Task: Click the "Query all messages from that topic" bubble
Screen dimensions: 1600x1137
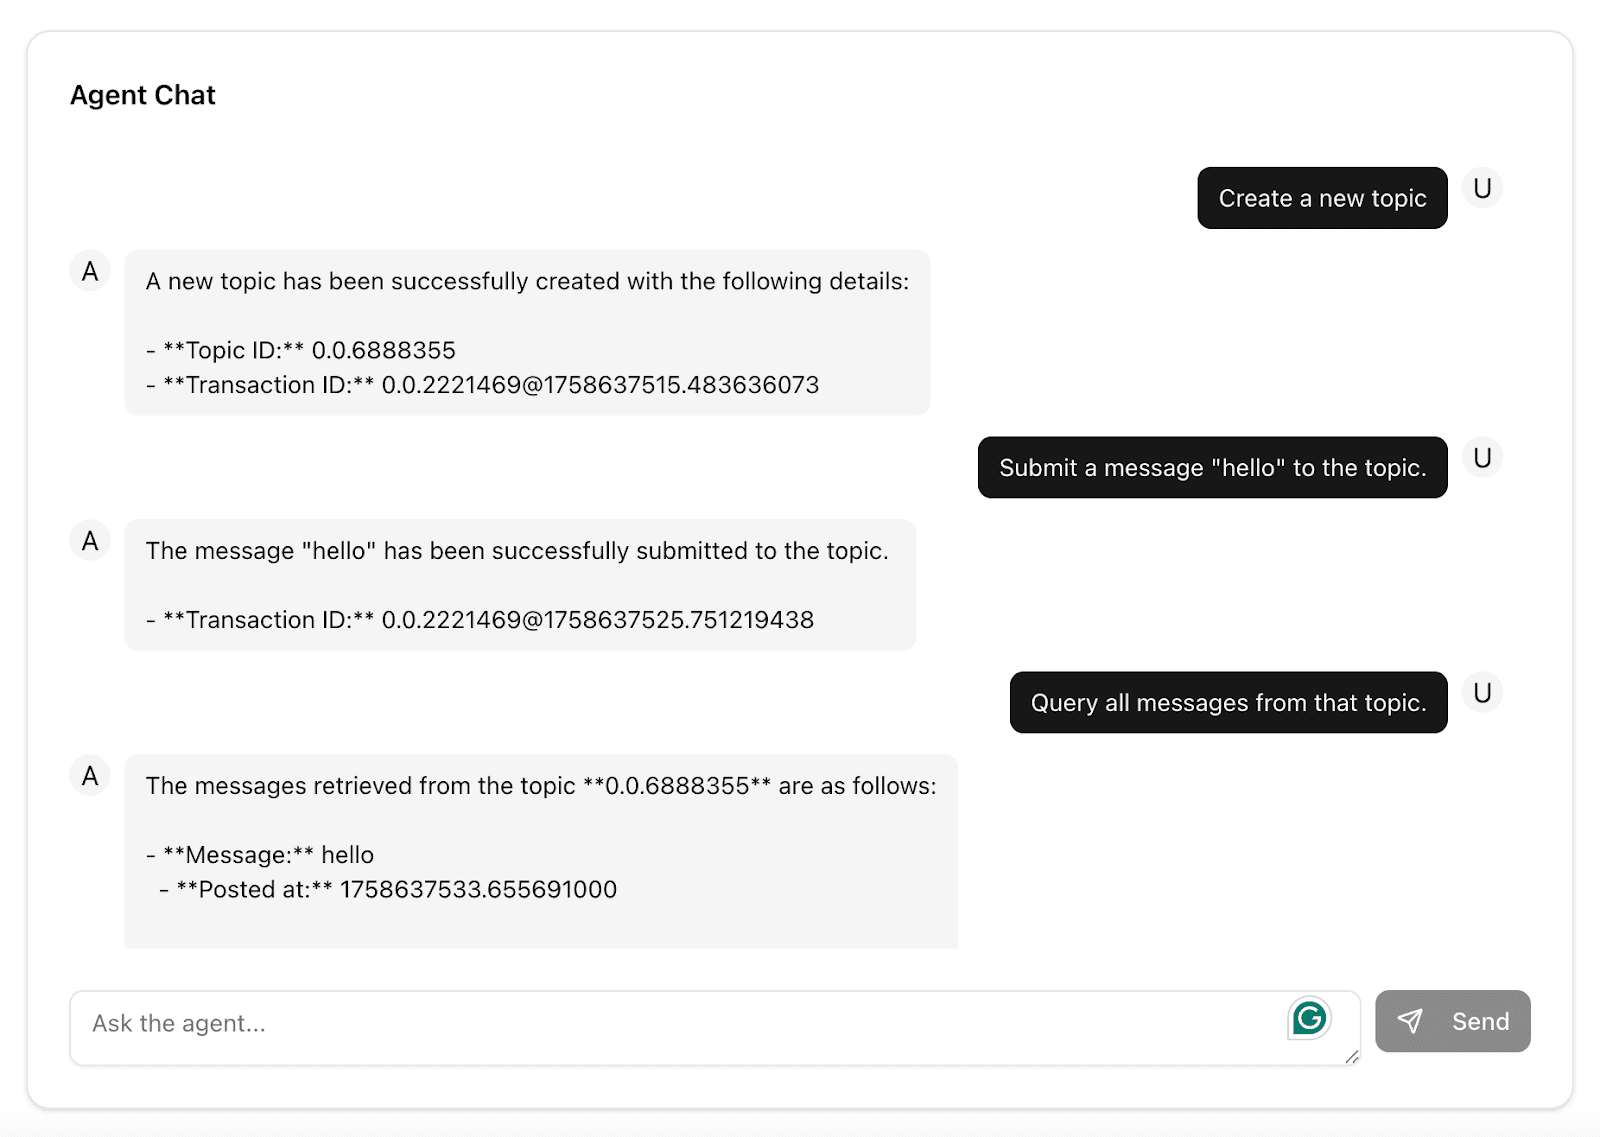Action: coord(1228,703)
